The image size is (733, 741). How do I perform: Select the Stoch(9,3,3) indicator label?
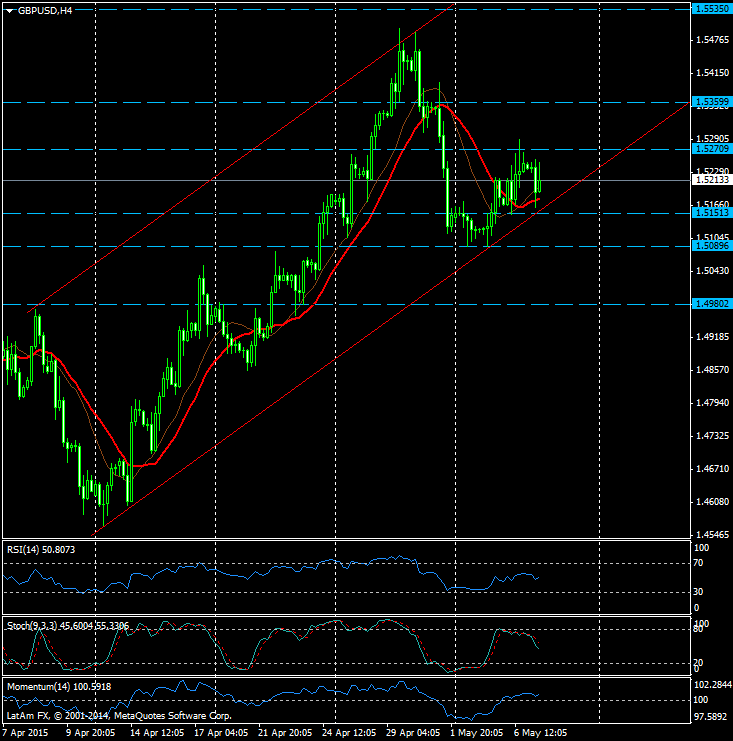(x=67, y=626)
